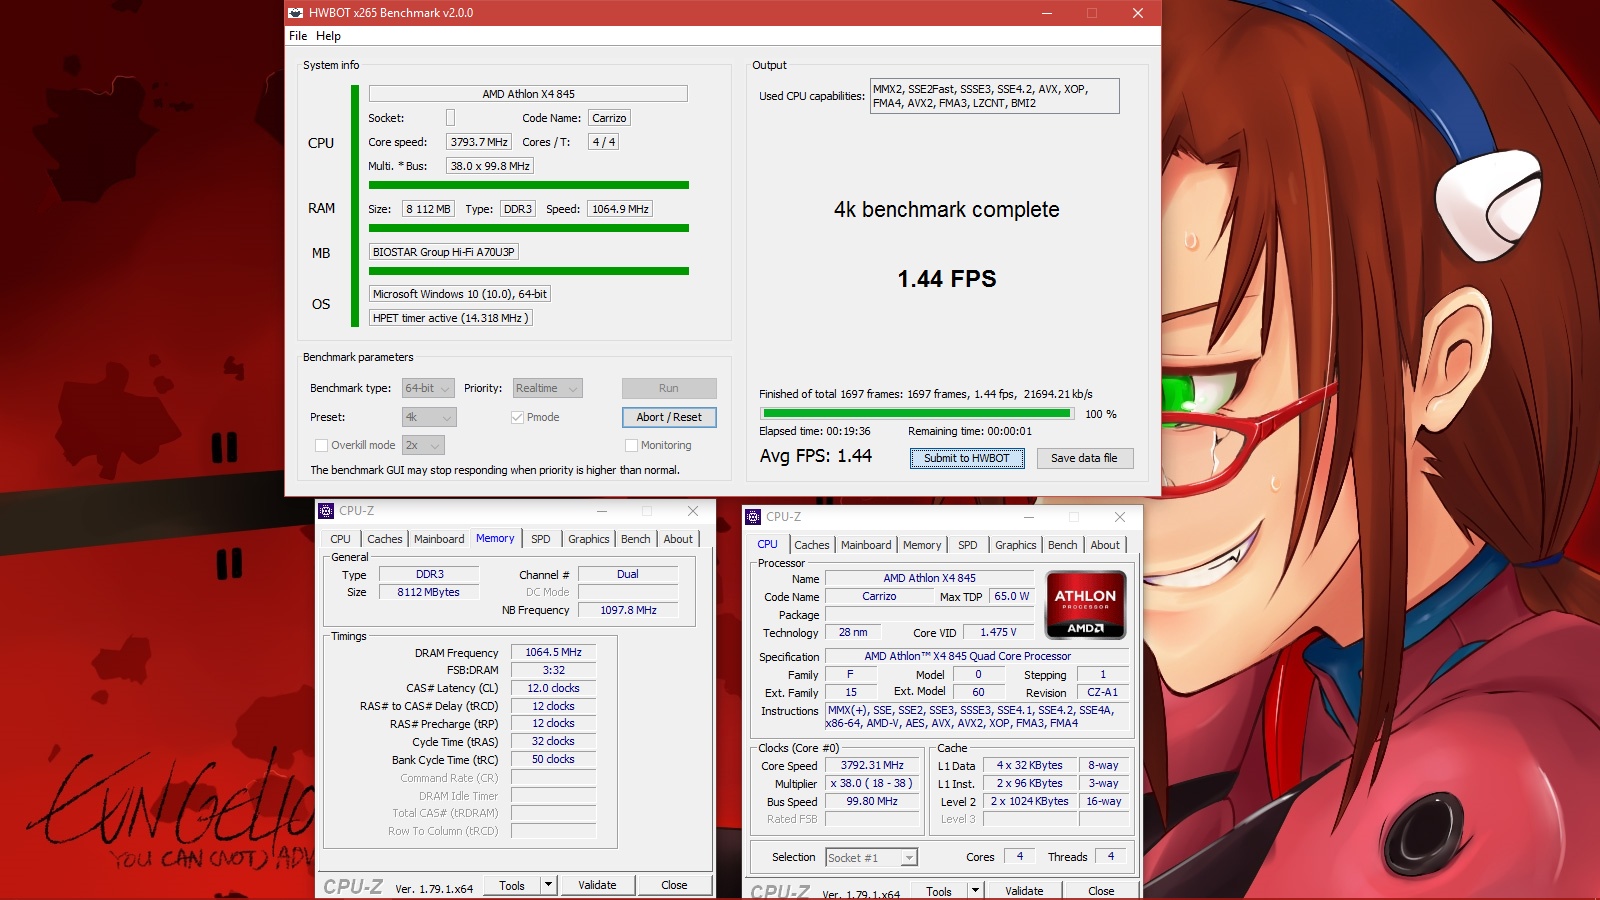Switch to Caches tab in Memory CPU-Z window
Image resolution: width=1600 pixels, height=900 pixels.
(385, 539)
